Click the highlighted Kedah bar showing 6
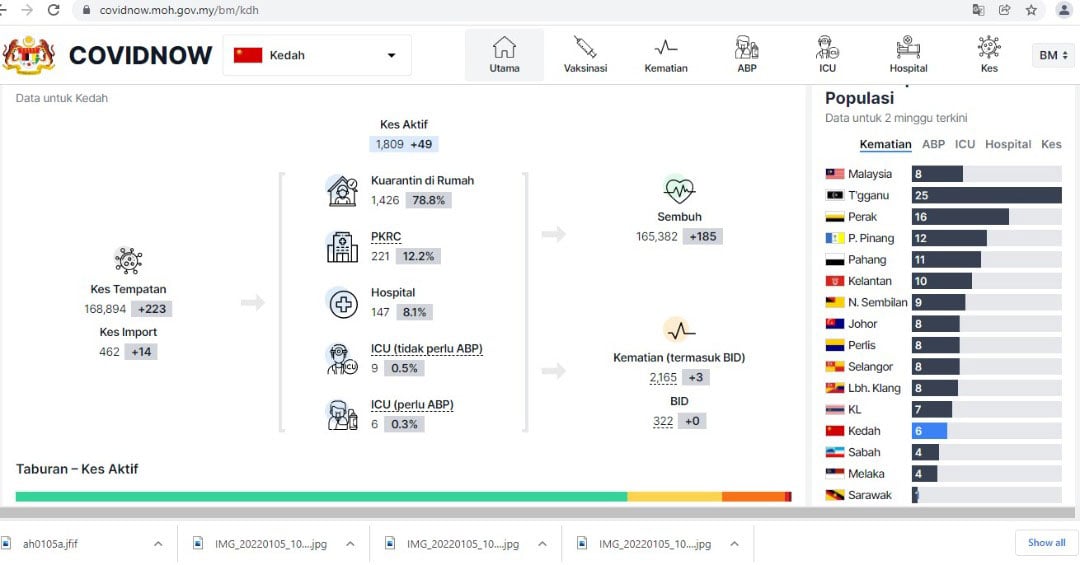Viewport: 1080px width, 565px height. point(929,431)
